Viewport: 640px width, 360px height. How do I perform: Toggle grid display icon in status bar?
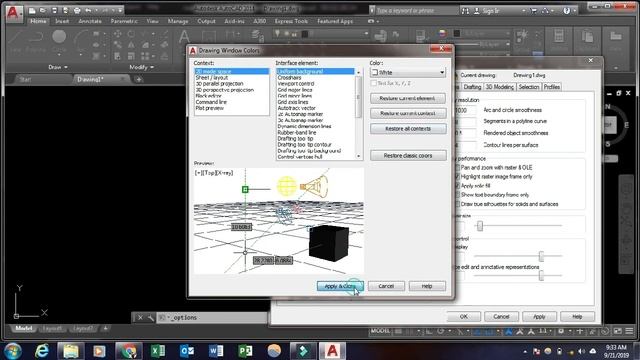tap(398, 331)
